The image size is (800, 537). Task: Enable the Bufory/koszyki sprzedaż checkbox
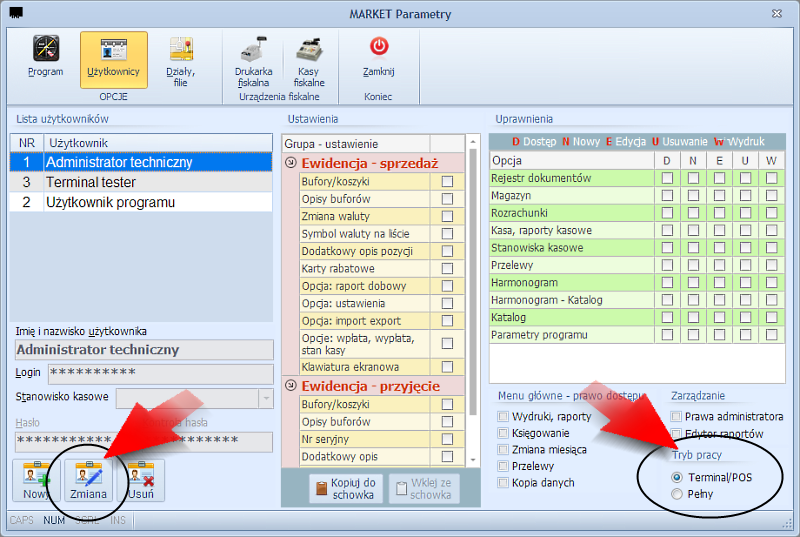coord(447,182)
